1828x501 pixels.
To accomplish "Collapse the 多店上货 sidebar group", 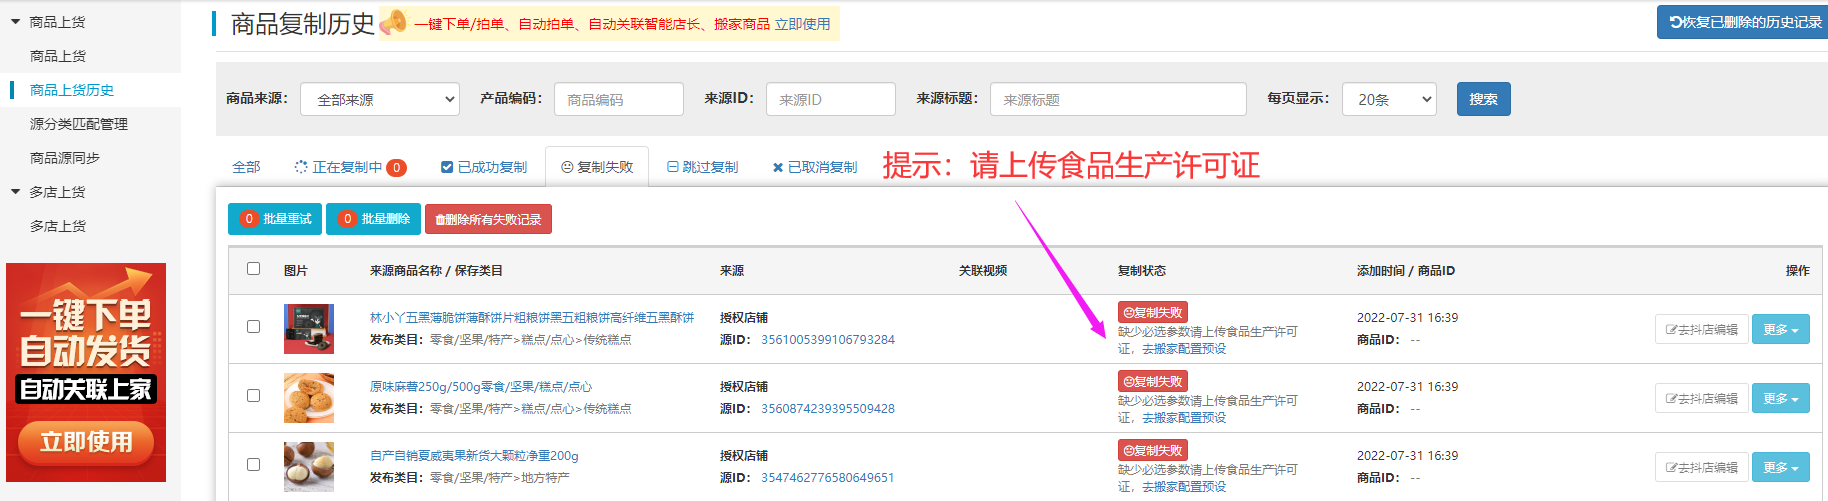I will point(16,192).
